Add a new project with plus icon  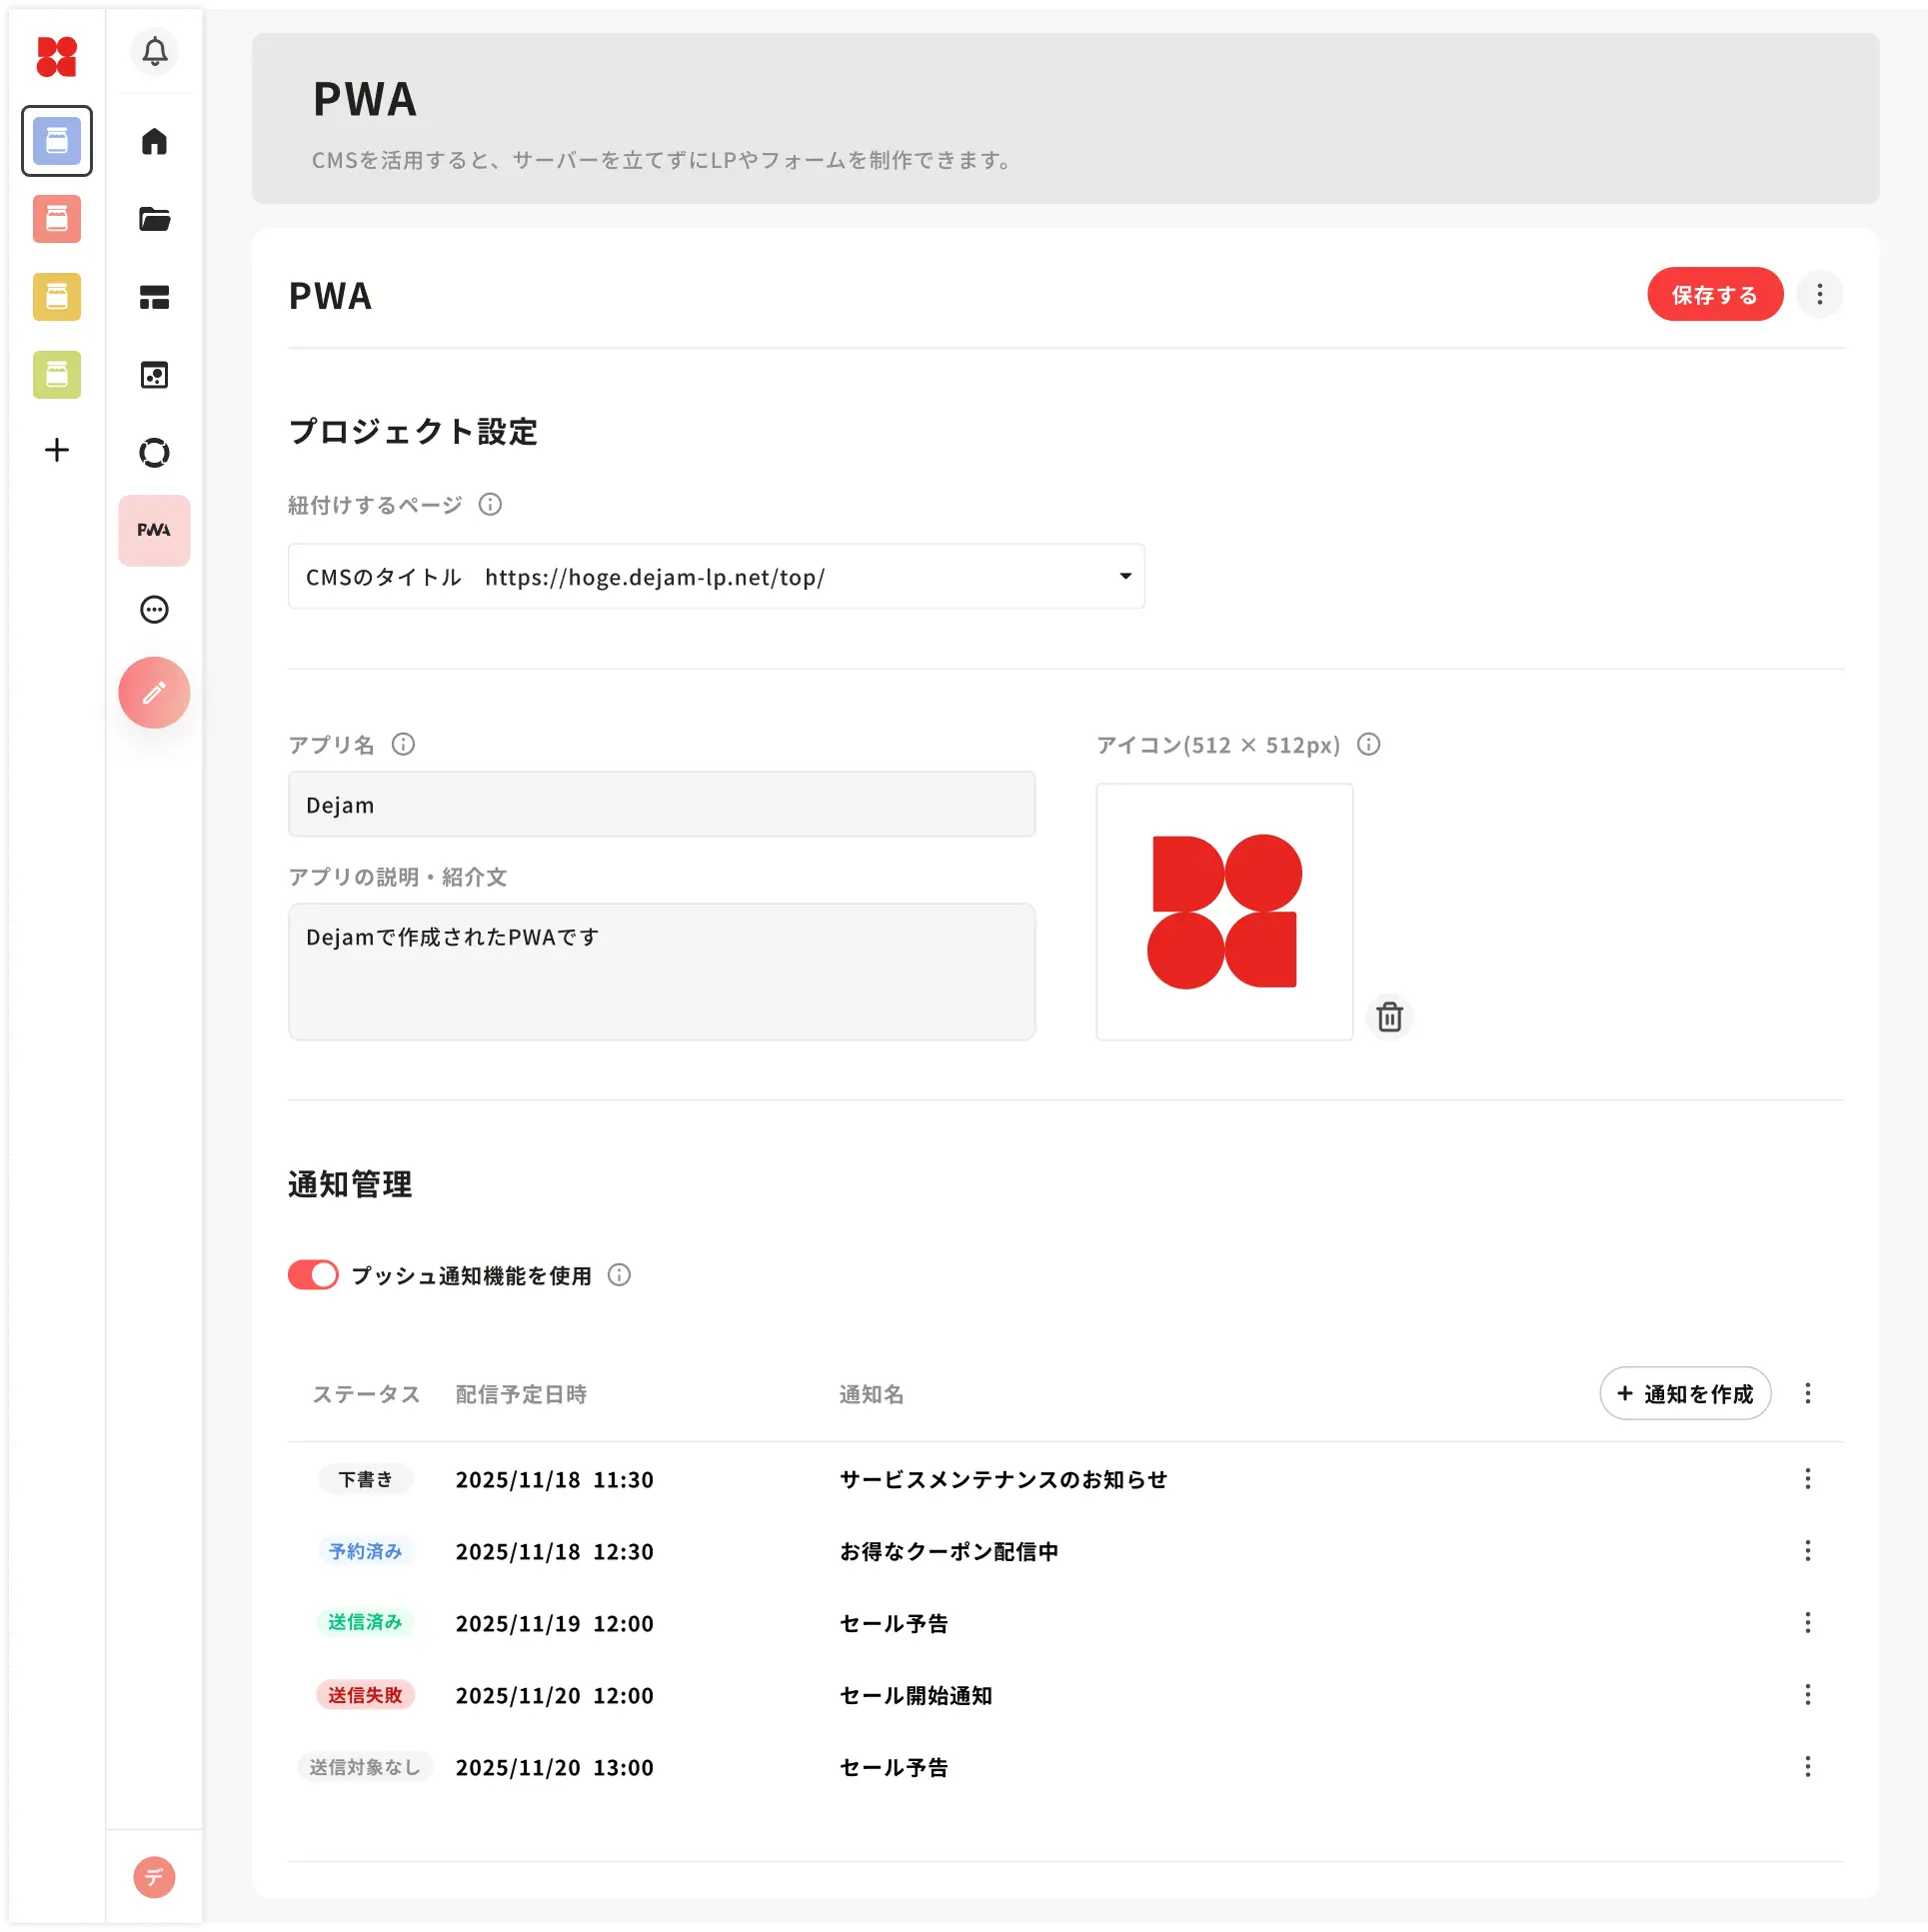(x=57, y=450)
